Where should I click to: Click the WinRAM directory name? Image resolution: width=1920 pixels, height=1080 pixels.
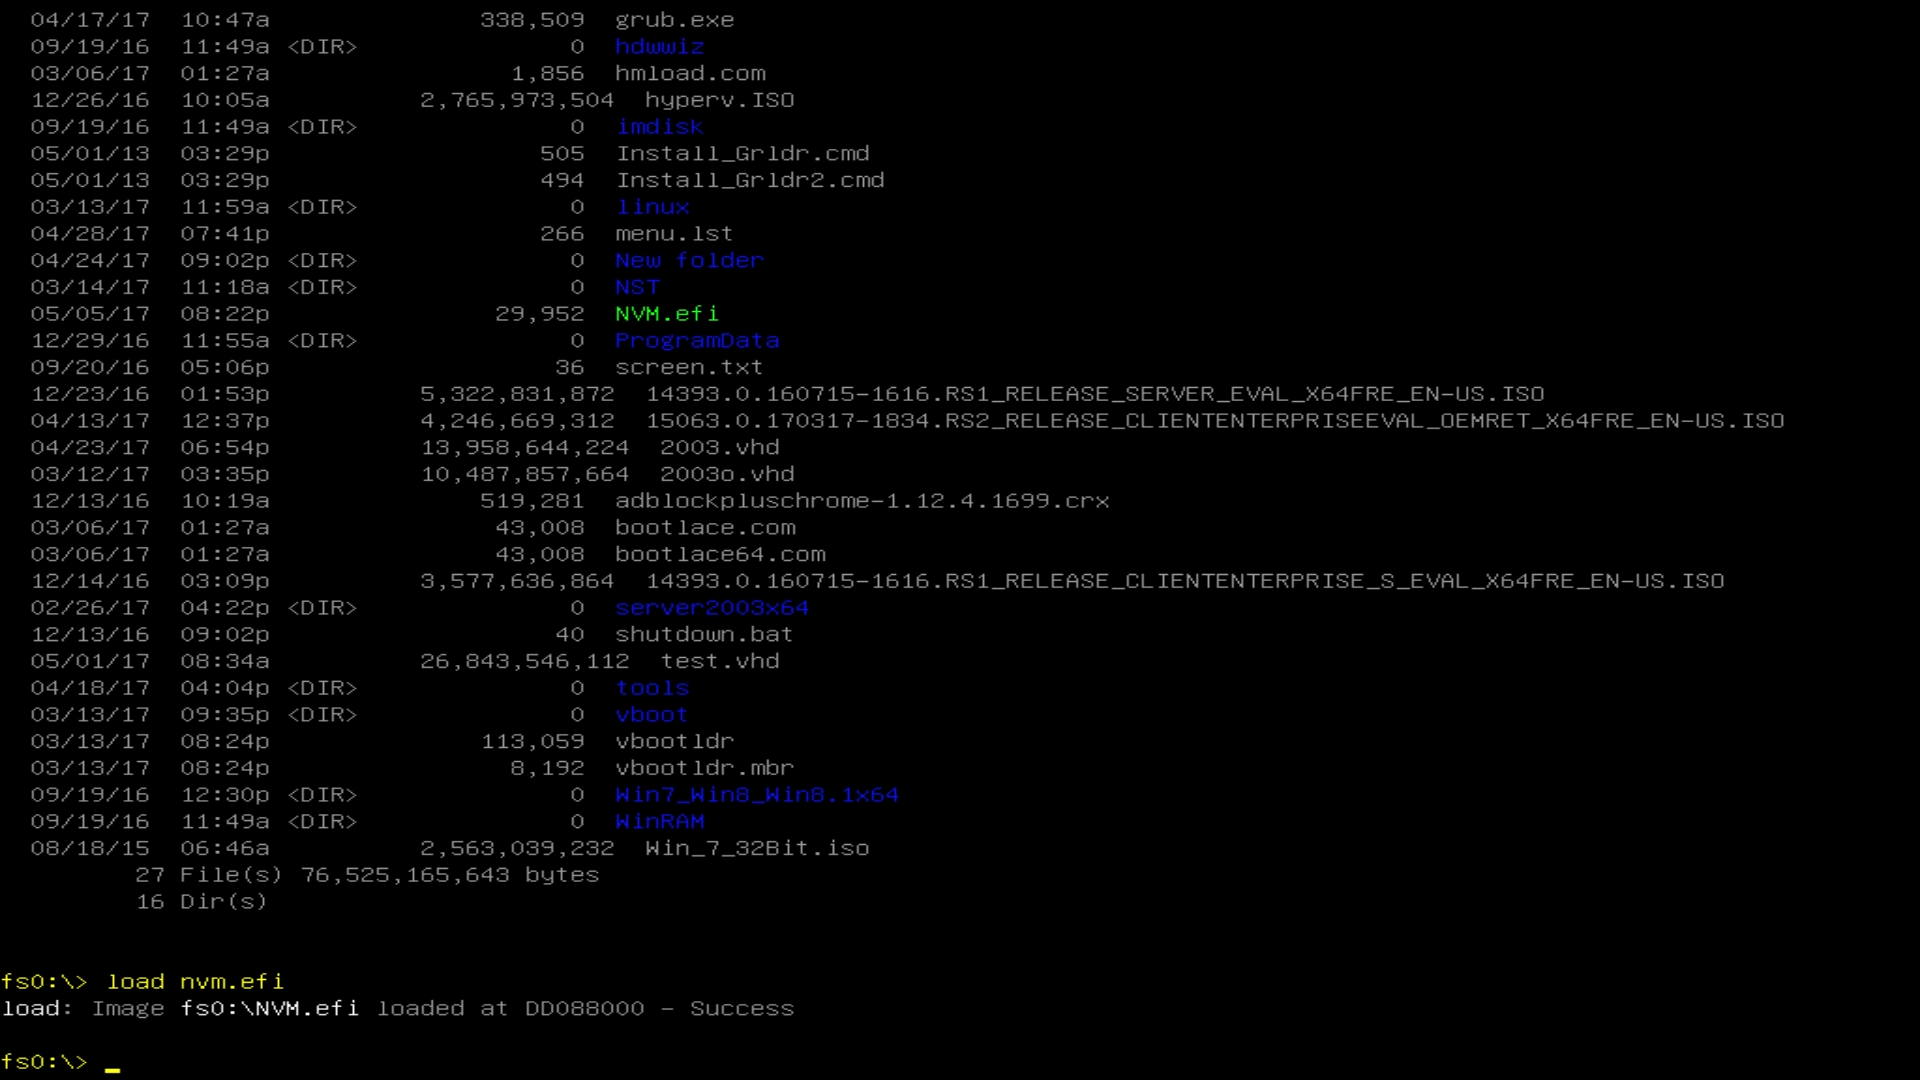[660, 822]
